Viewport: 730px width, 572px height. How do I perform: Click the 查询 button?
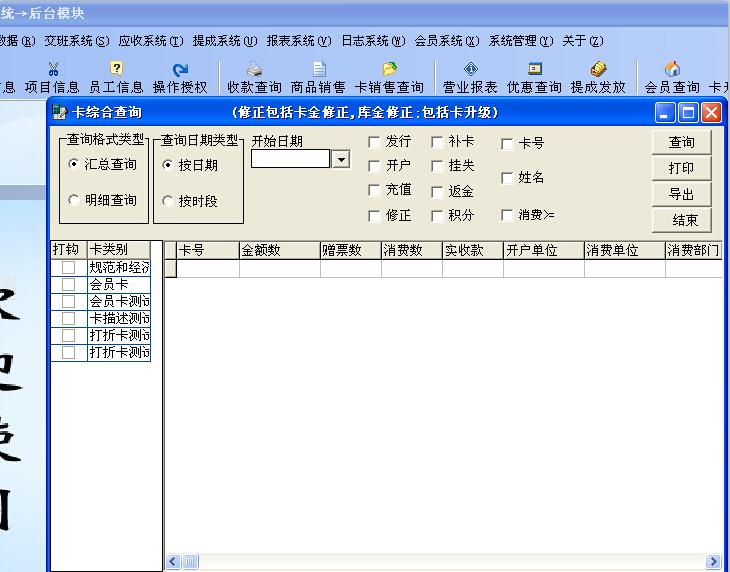coord(682,142)
